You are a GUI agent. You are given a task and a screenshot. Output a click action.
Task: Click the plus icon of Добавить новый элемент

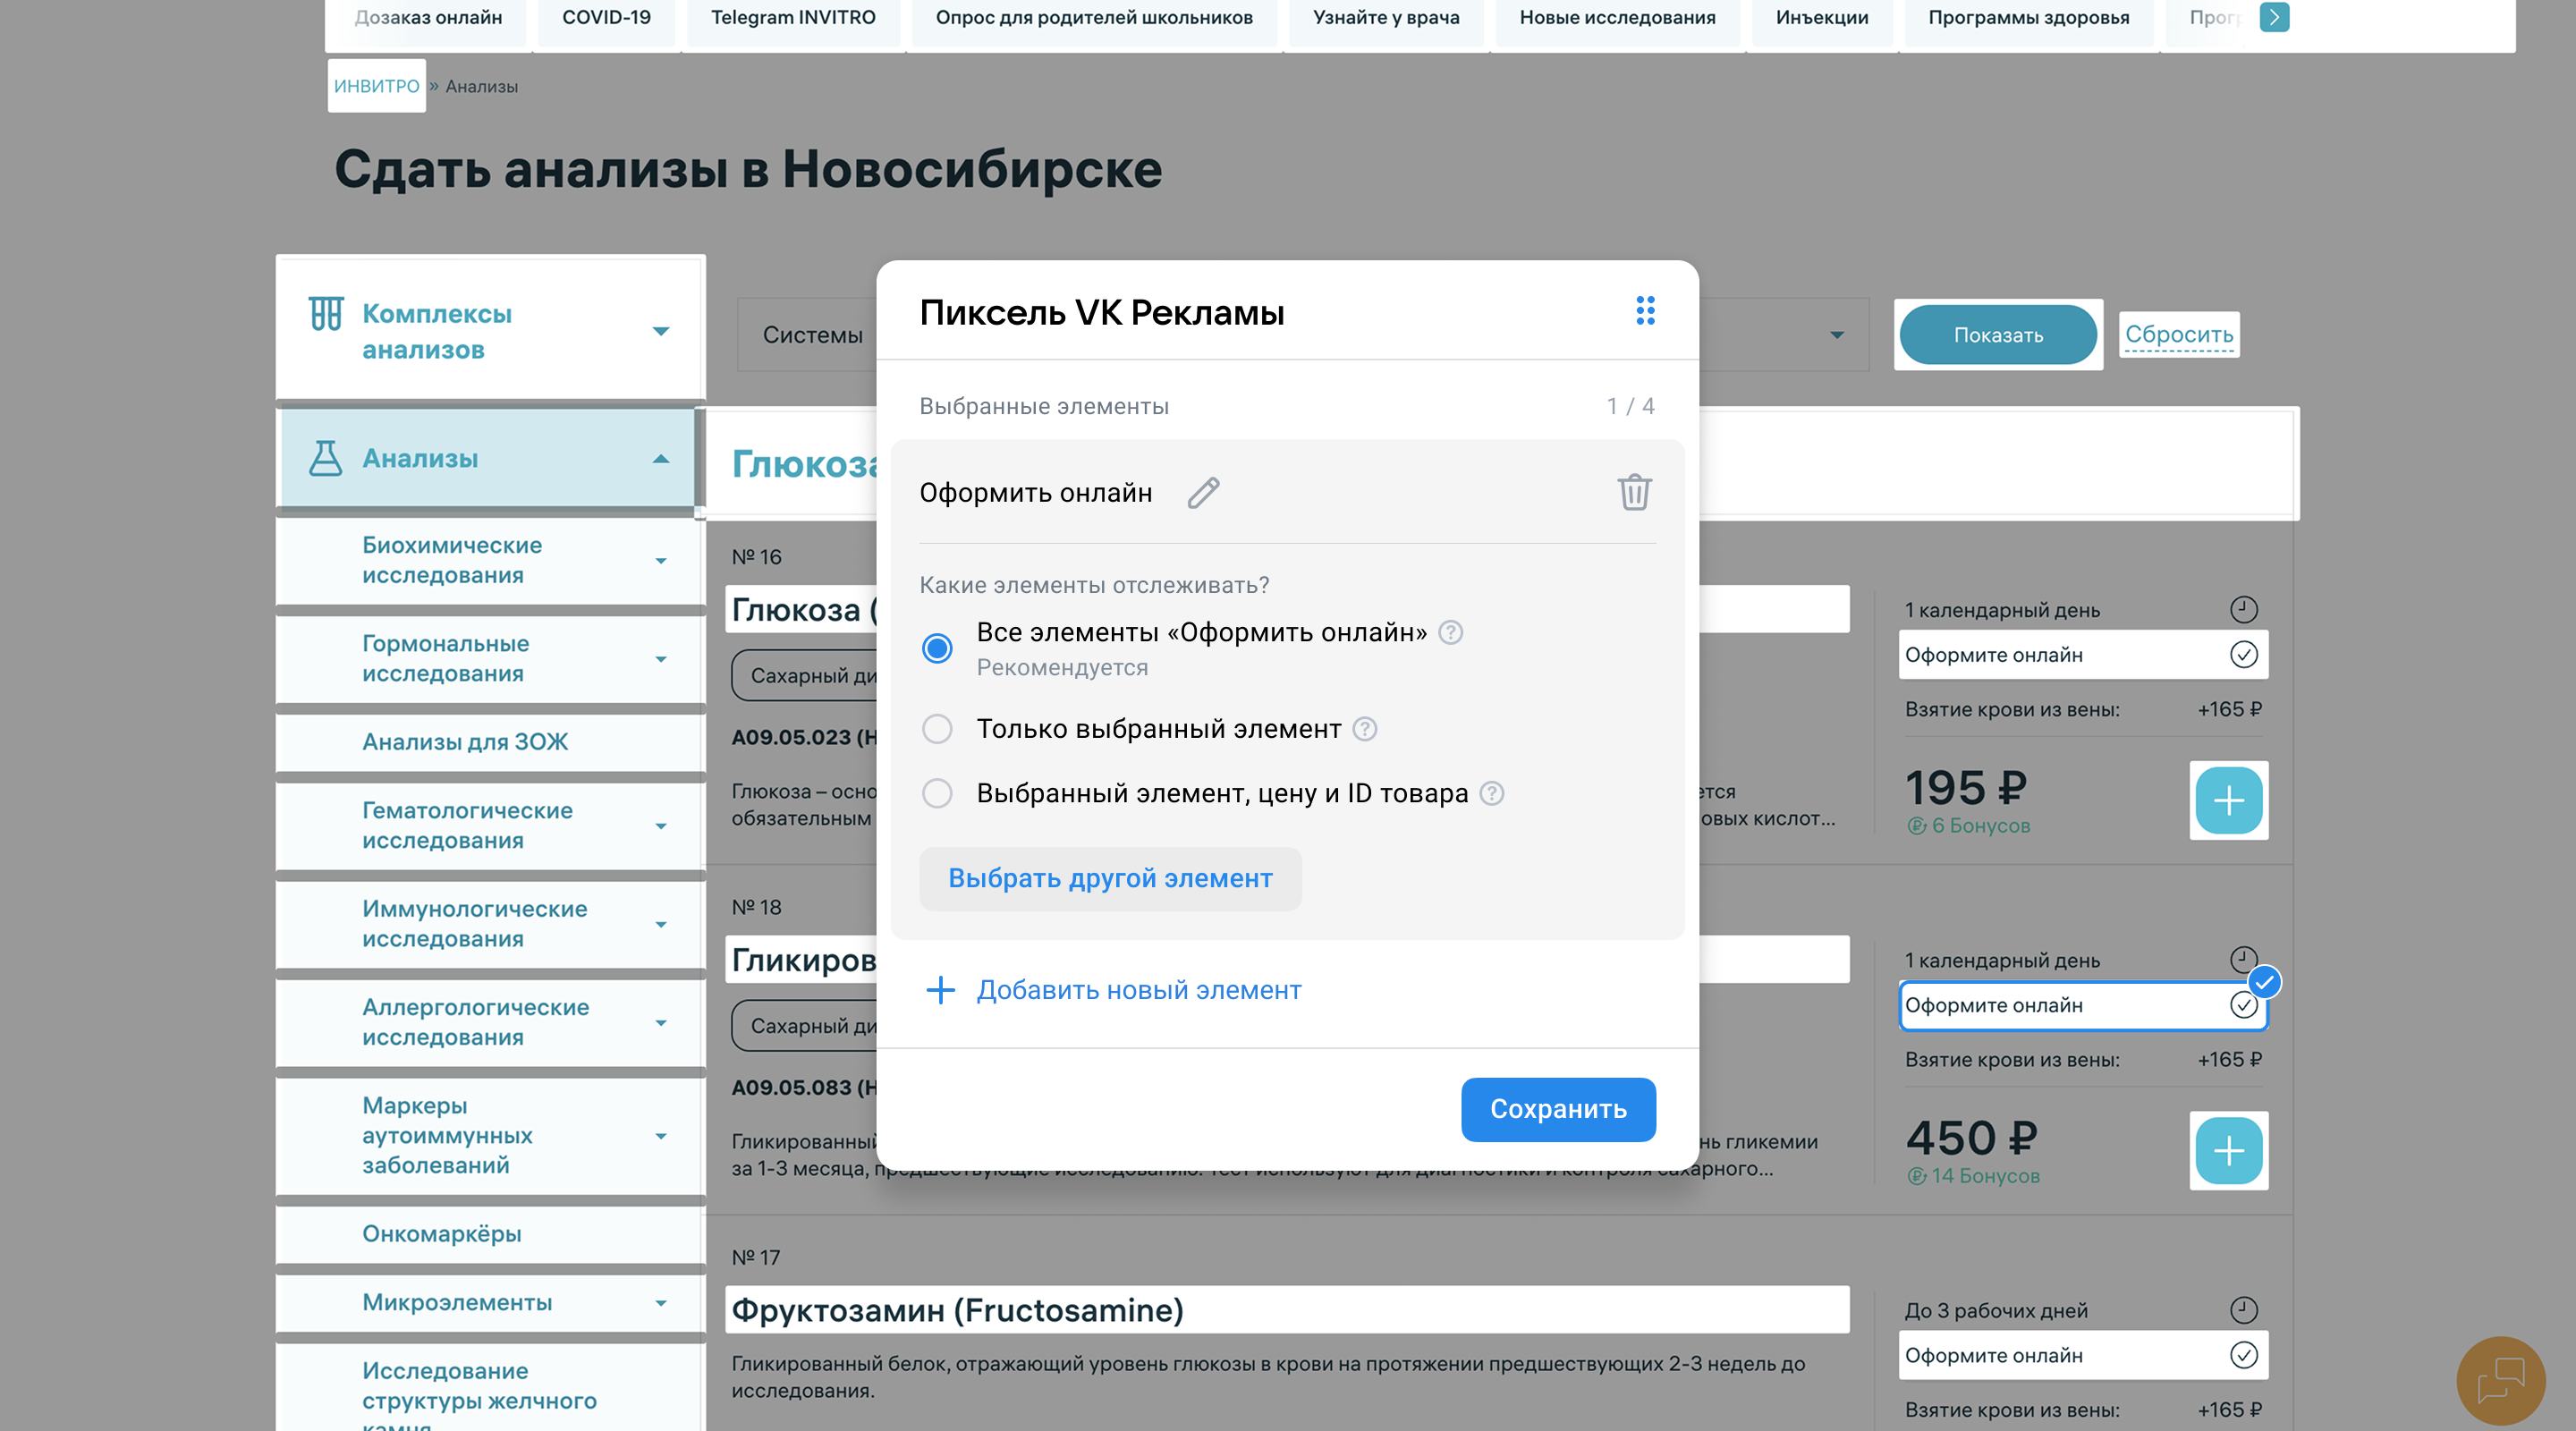pos(940,990)
